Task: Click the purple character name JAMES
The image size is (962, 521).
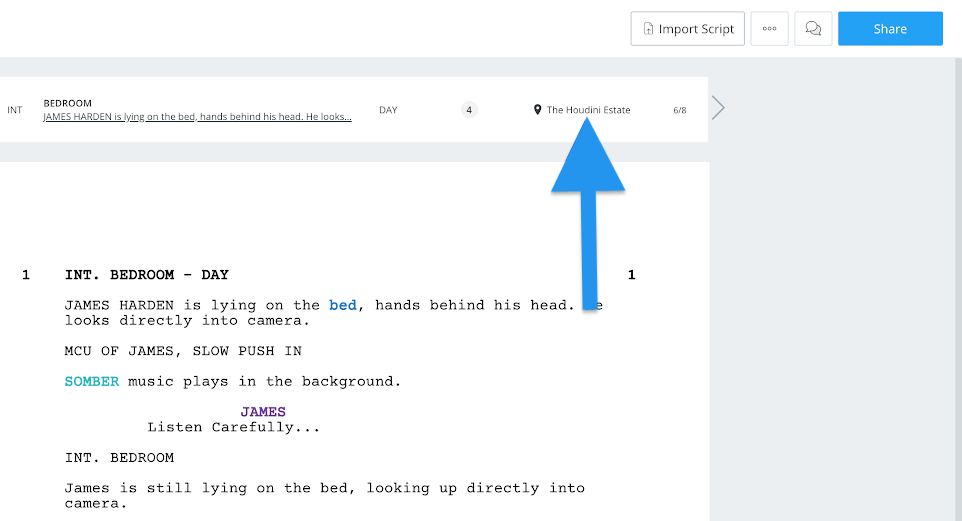Action: pos(263,412)
